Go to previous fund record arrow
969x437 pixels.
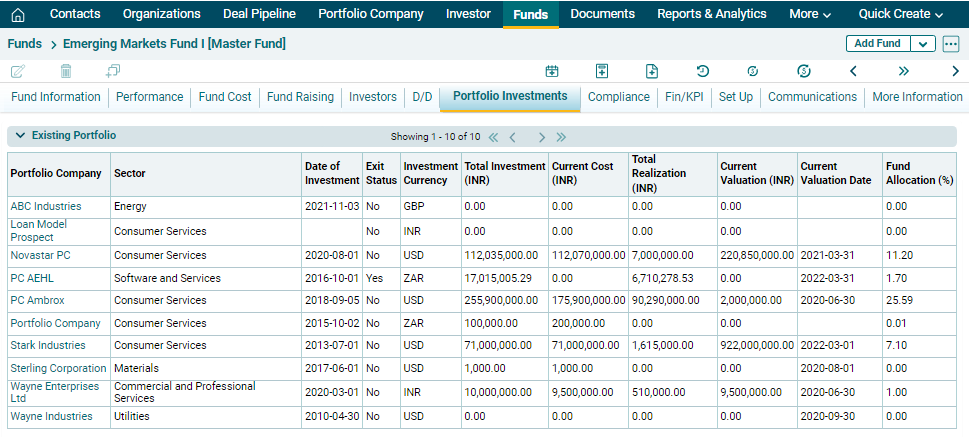click(x=853, y=71)
